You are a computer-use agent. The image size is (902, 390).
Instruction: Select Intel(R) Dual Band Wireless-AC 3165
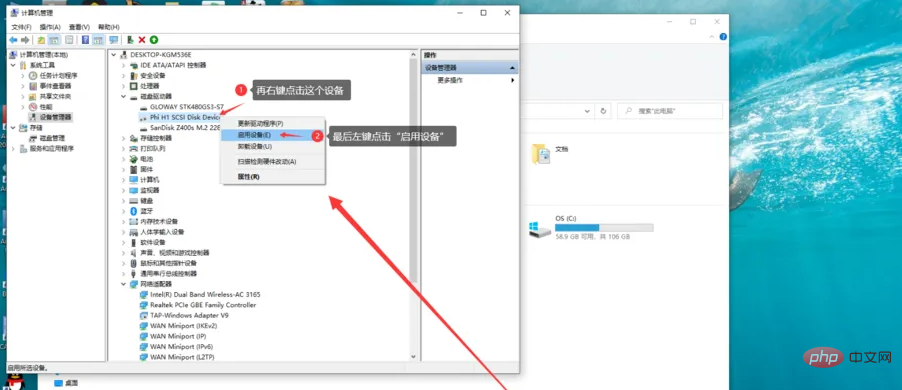pos(205,295)
